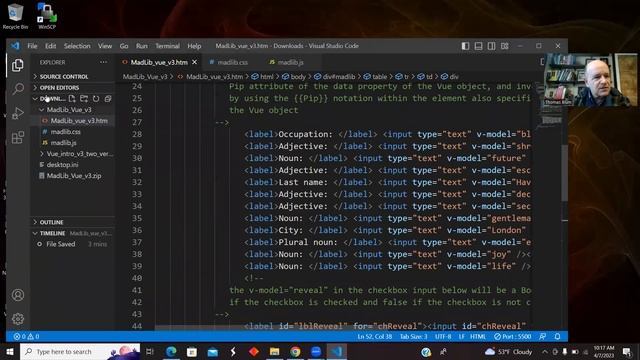Screen dimensions: 640x360
Task: Open the Manage gear menu
Action: coord(18,318)
